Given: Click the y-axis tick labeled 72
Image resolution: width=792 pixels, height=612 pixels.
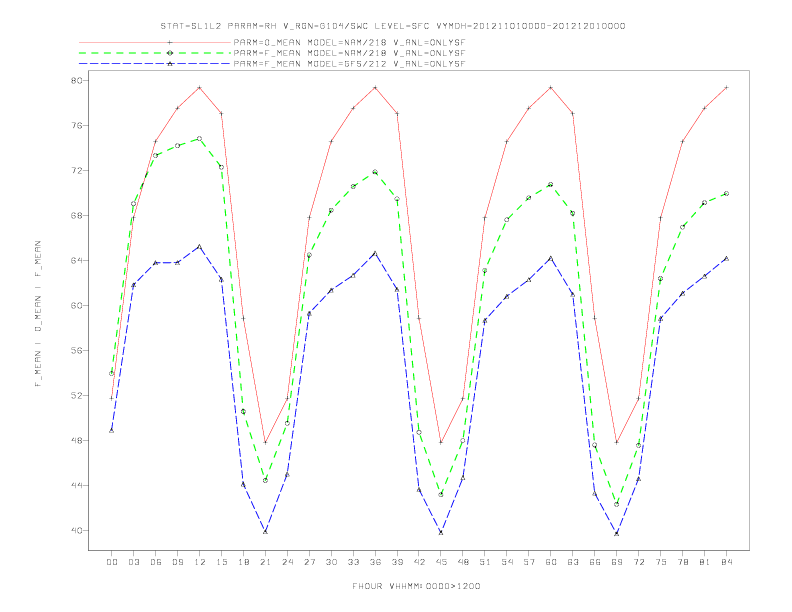Looking at the screenshot, I should click(x=76, y=171).
